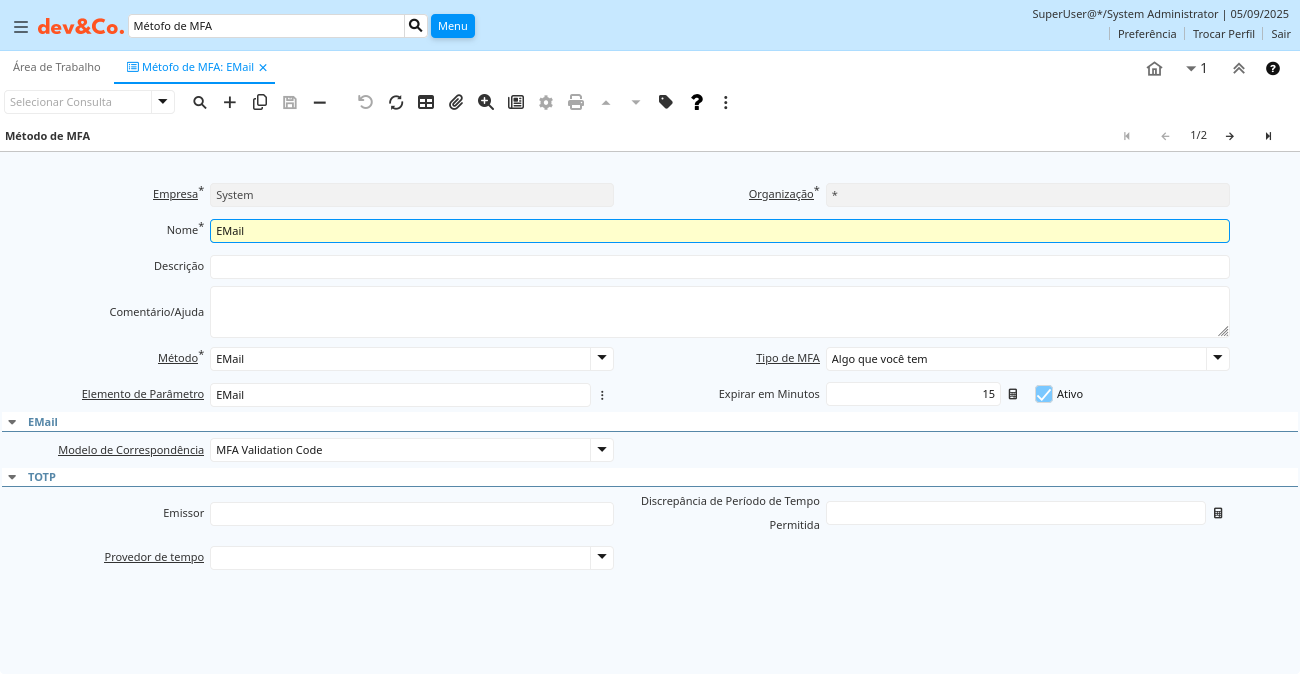Click the Trocar Perfil link
The image size is (1300, 674).
[x=1223, y=34]
